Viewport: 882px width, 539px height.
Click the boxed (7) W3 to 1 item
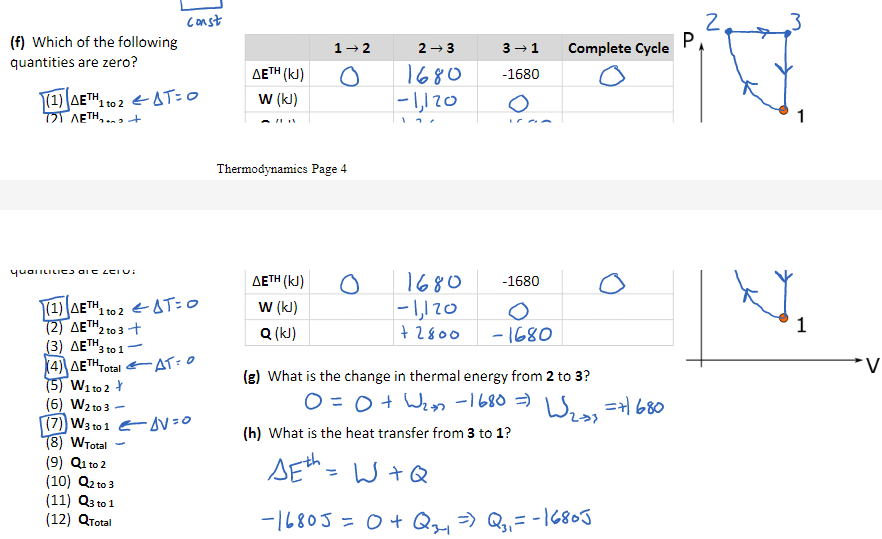pyautogui.click(x=75, y=424)
